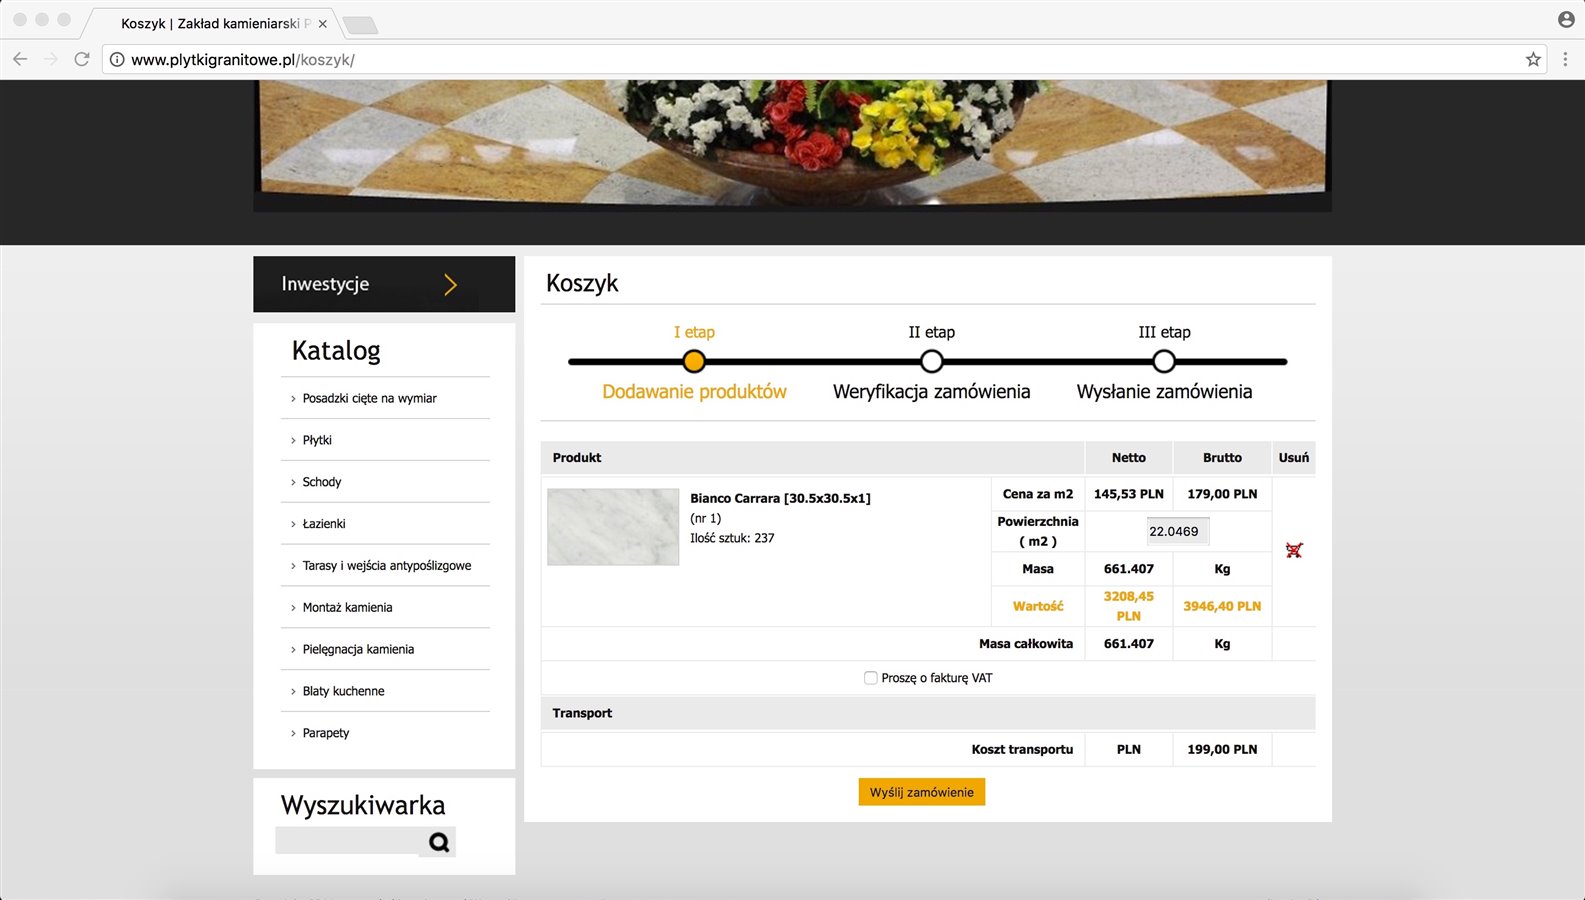Click the surface area m2 input
Image resolution: width=1585 pixels, height=900 pixels.
(1177, 531)
